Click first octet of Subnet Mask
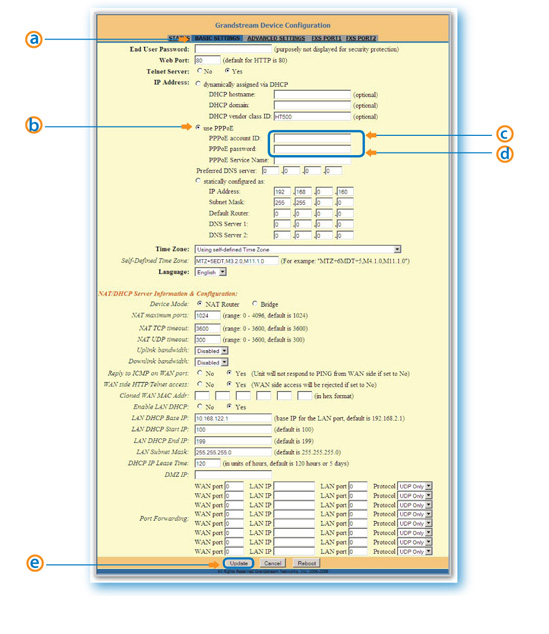The width and height of the screenshot is (549, 634). pyautogui.click(x=282, y=203)
